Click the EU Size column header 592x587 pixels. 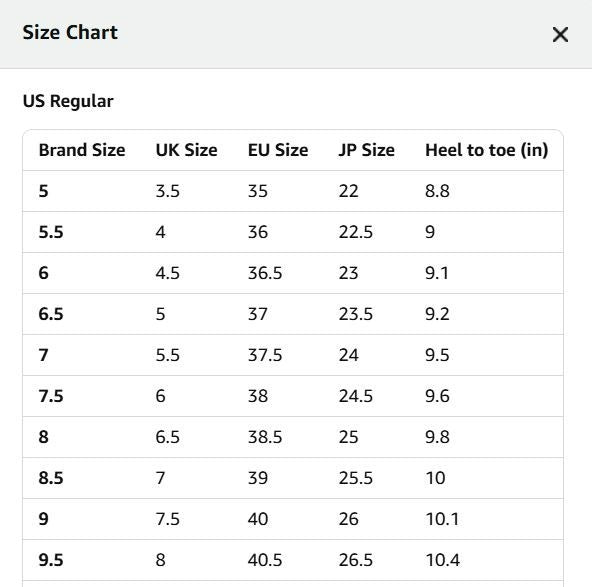pos(278,150)
